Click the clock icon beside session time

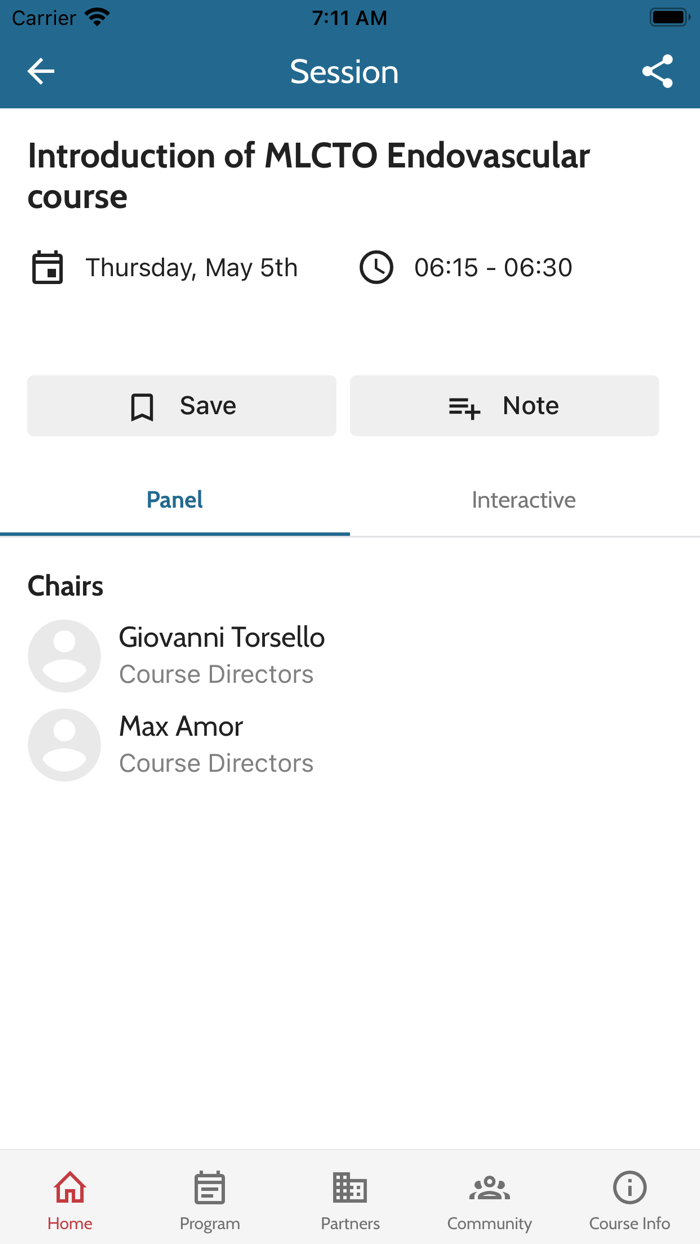coord(376,268)
